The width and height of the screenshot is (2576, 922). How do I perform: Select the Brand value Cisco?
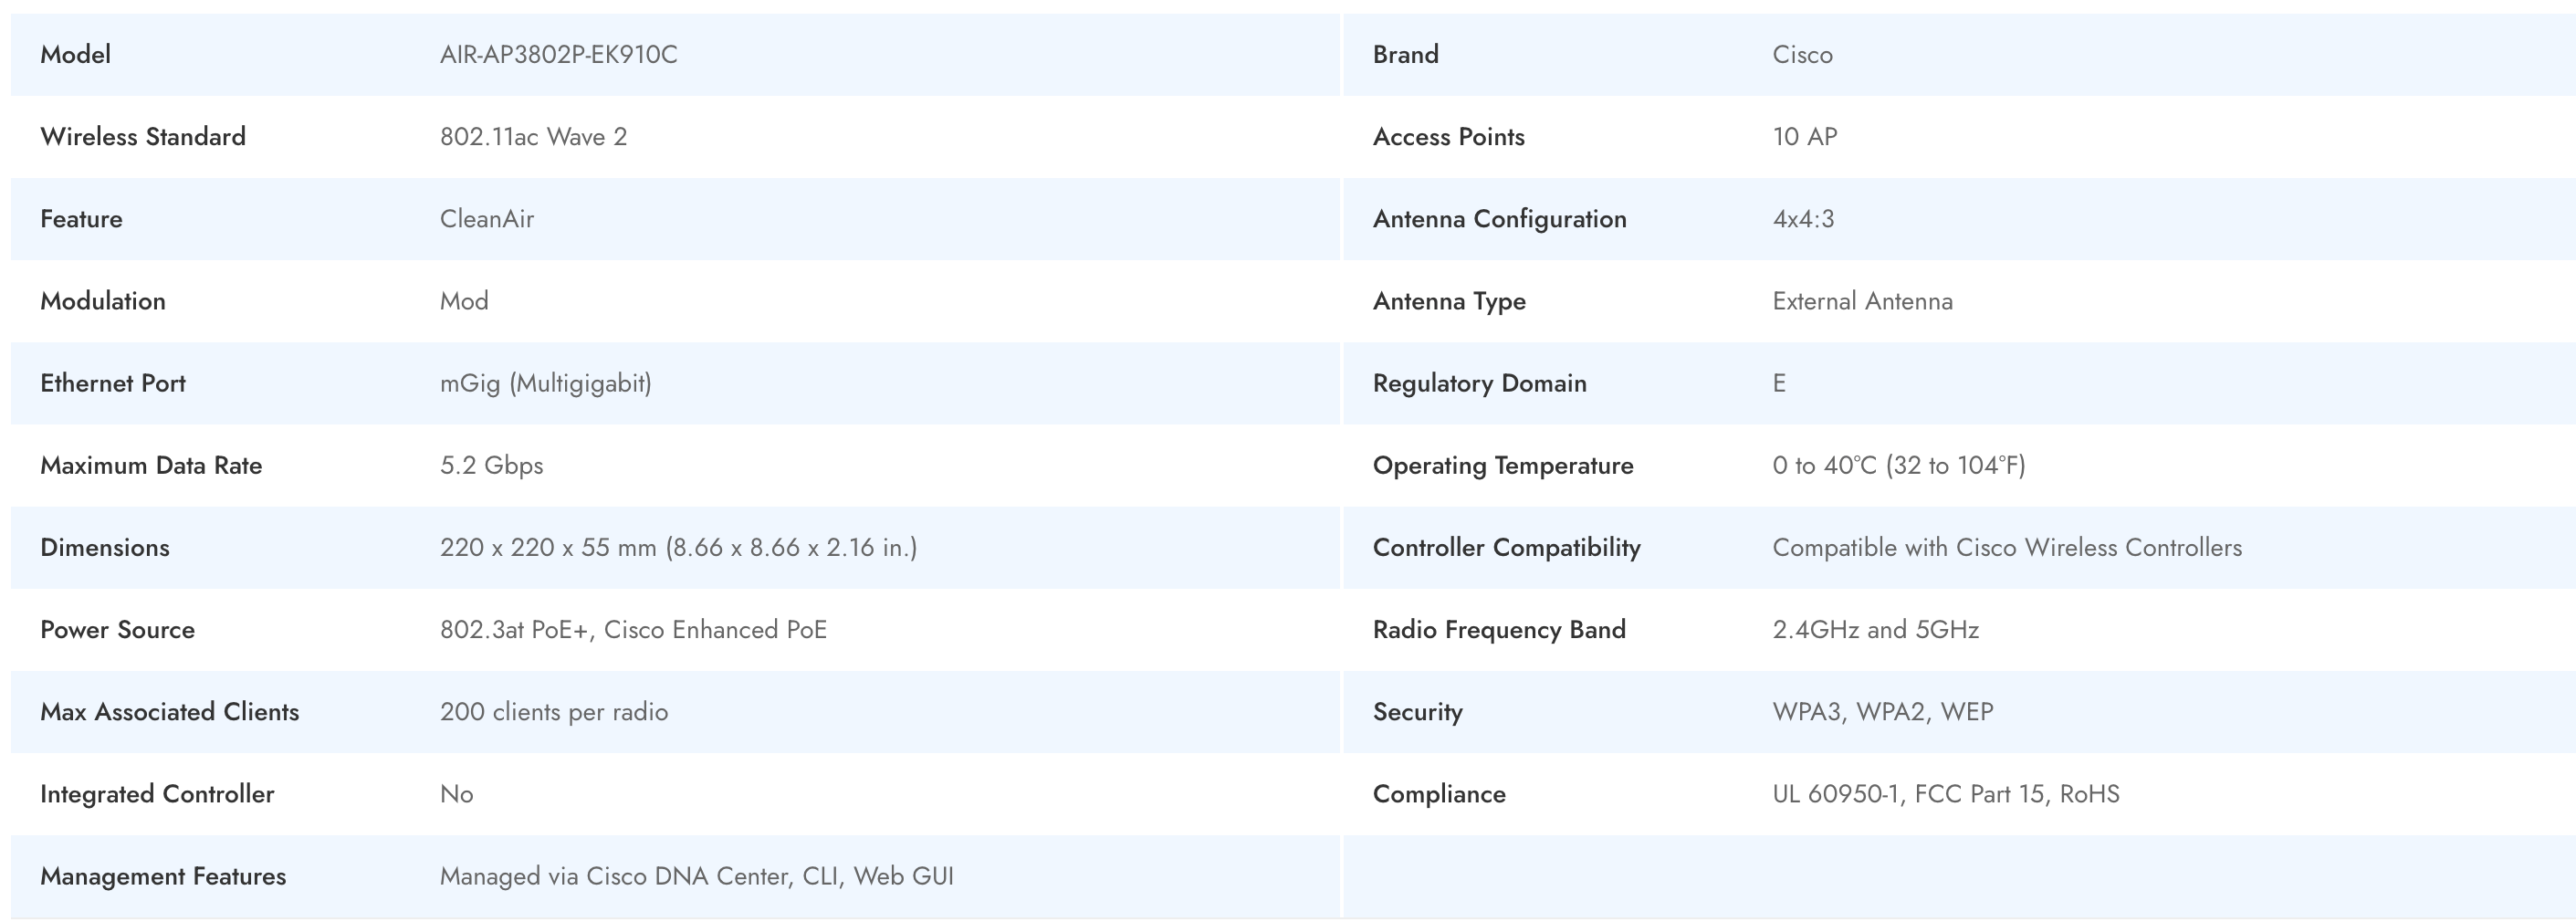1802,55
